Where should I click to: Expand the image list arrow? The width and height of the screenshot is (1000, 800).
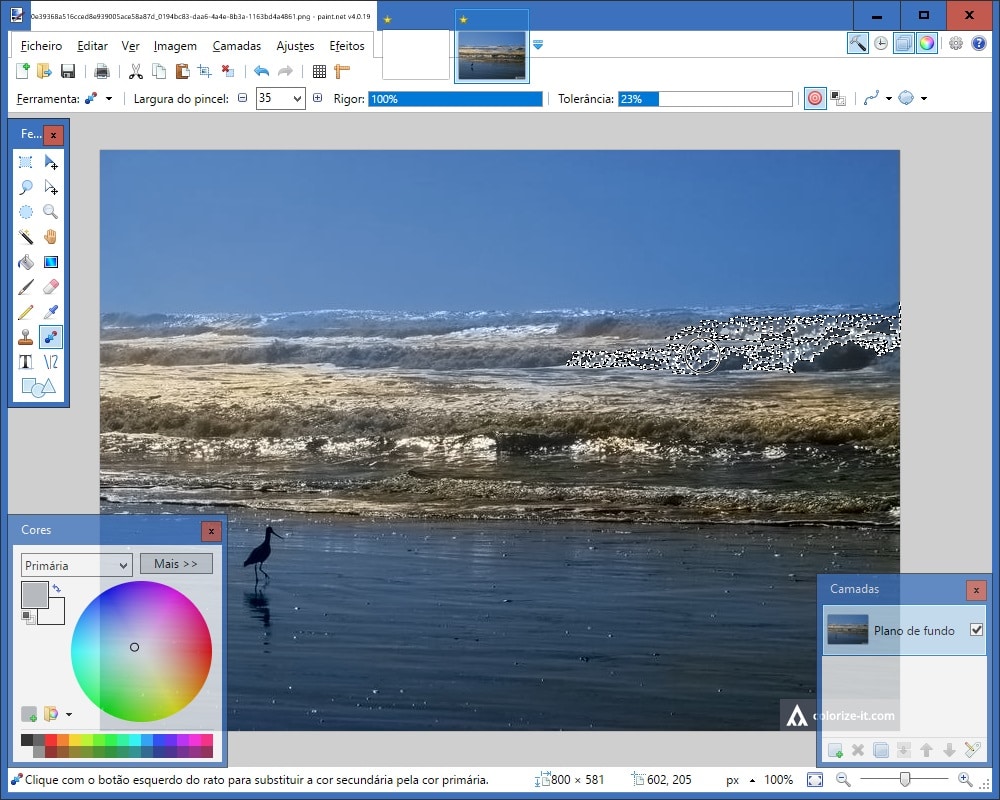click(538, 45)
